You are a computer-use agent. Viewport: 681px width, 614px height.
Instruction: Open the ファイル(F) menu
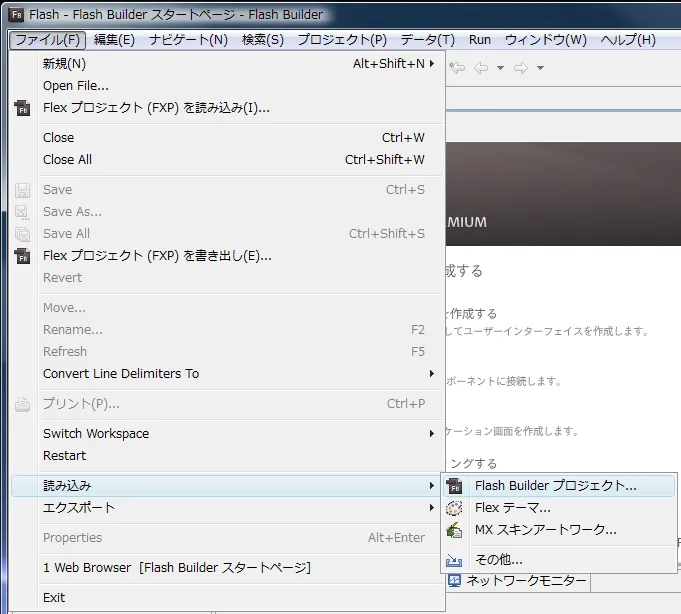pyautogui.click(x=47, y=40)
